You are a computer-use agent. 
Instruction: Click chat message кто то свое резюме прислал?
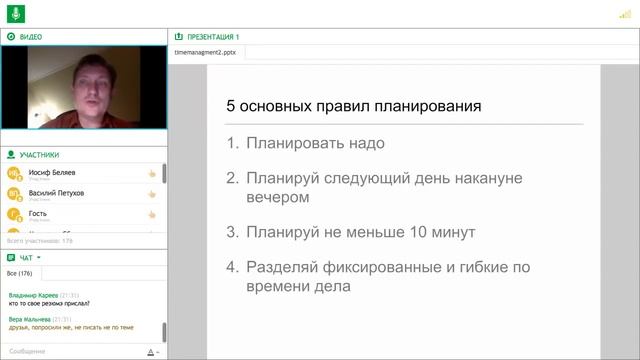click(x=49, y=303)
